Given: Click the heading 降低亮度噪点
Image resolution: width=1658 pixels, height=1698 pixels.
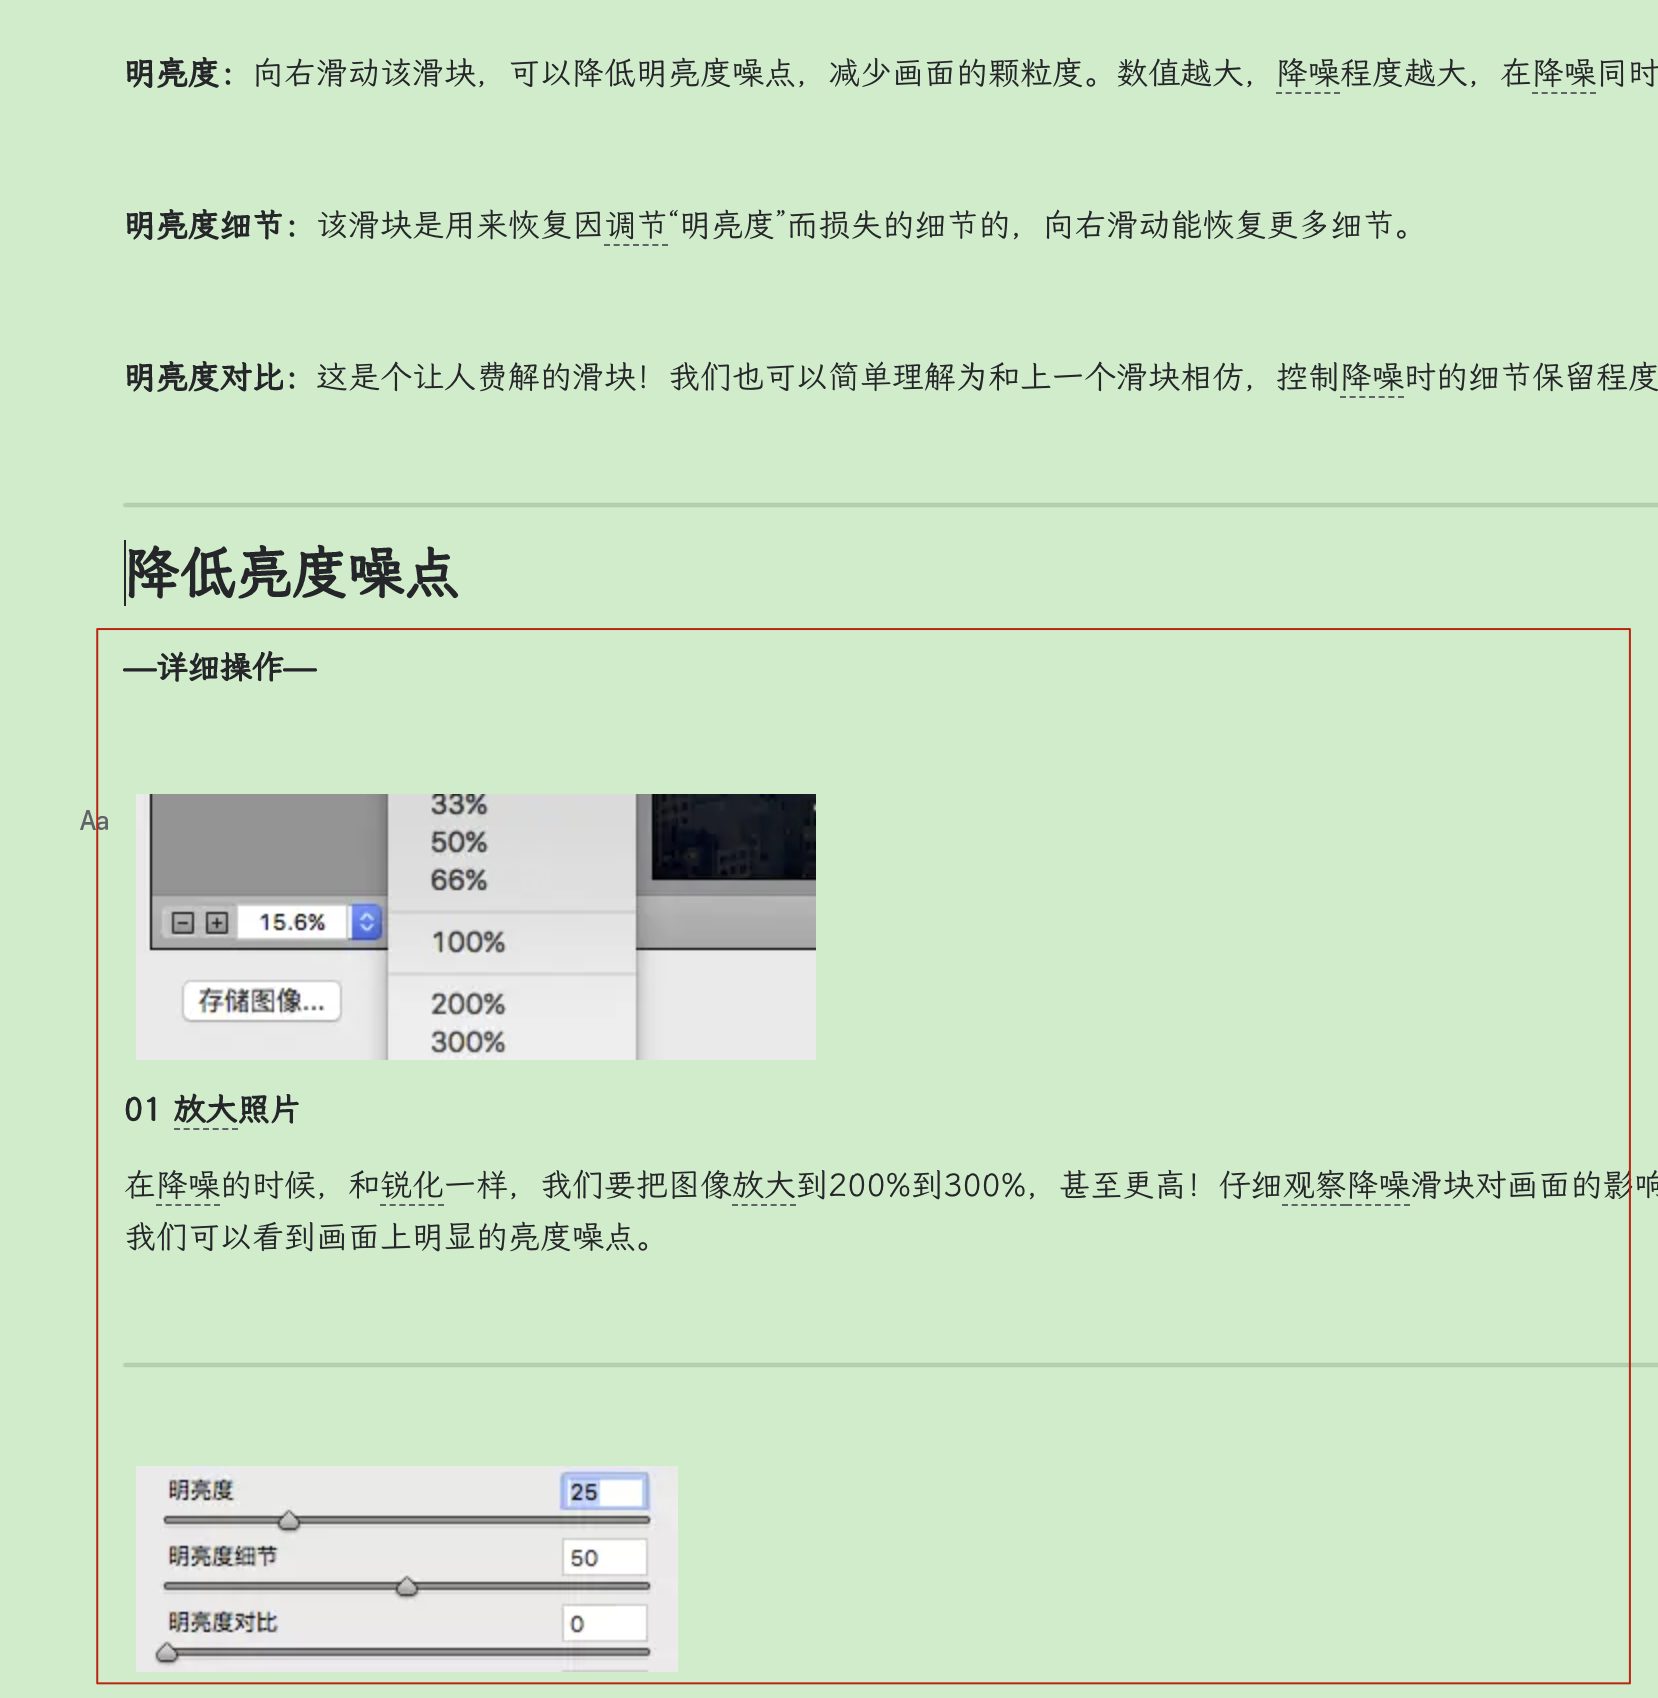Looking at the screenshot, I should click(292, 573).
